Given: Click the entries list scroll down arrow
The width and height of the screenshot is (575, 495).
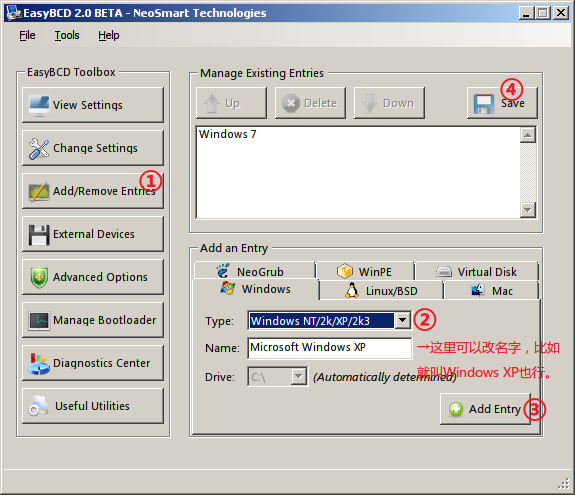Looking at the screenshot, I should (528, 210).
